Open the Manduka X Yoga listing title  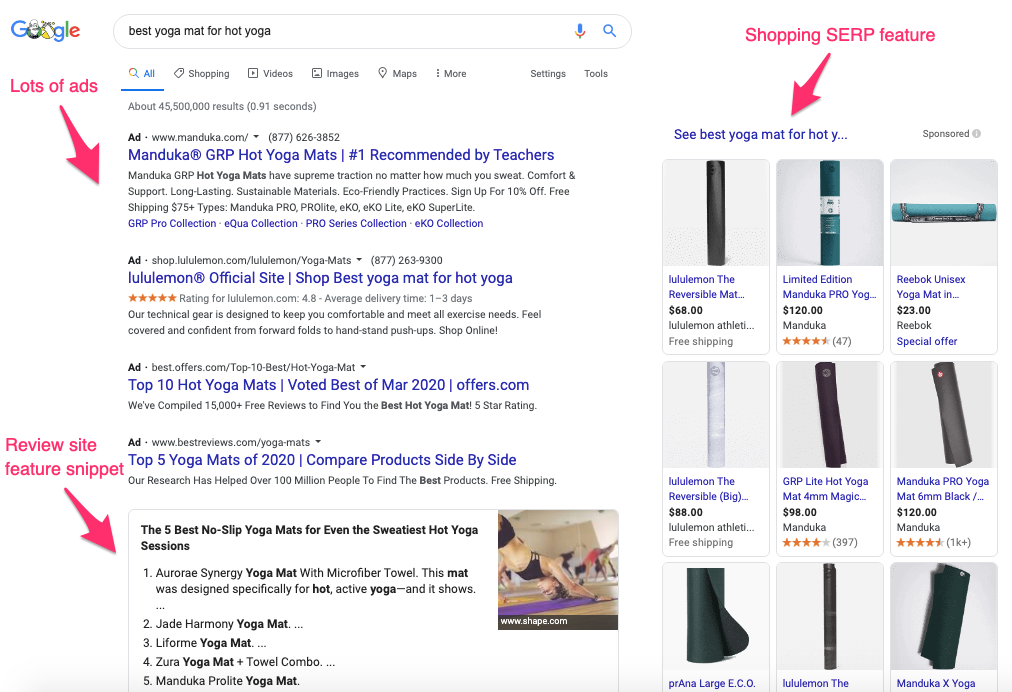click(x=936, y=683)
